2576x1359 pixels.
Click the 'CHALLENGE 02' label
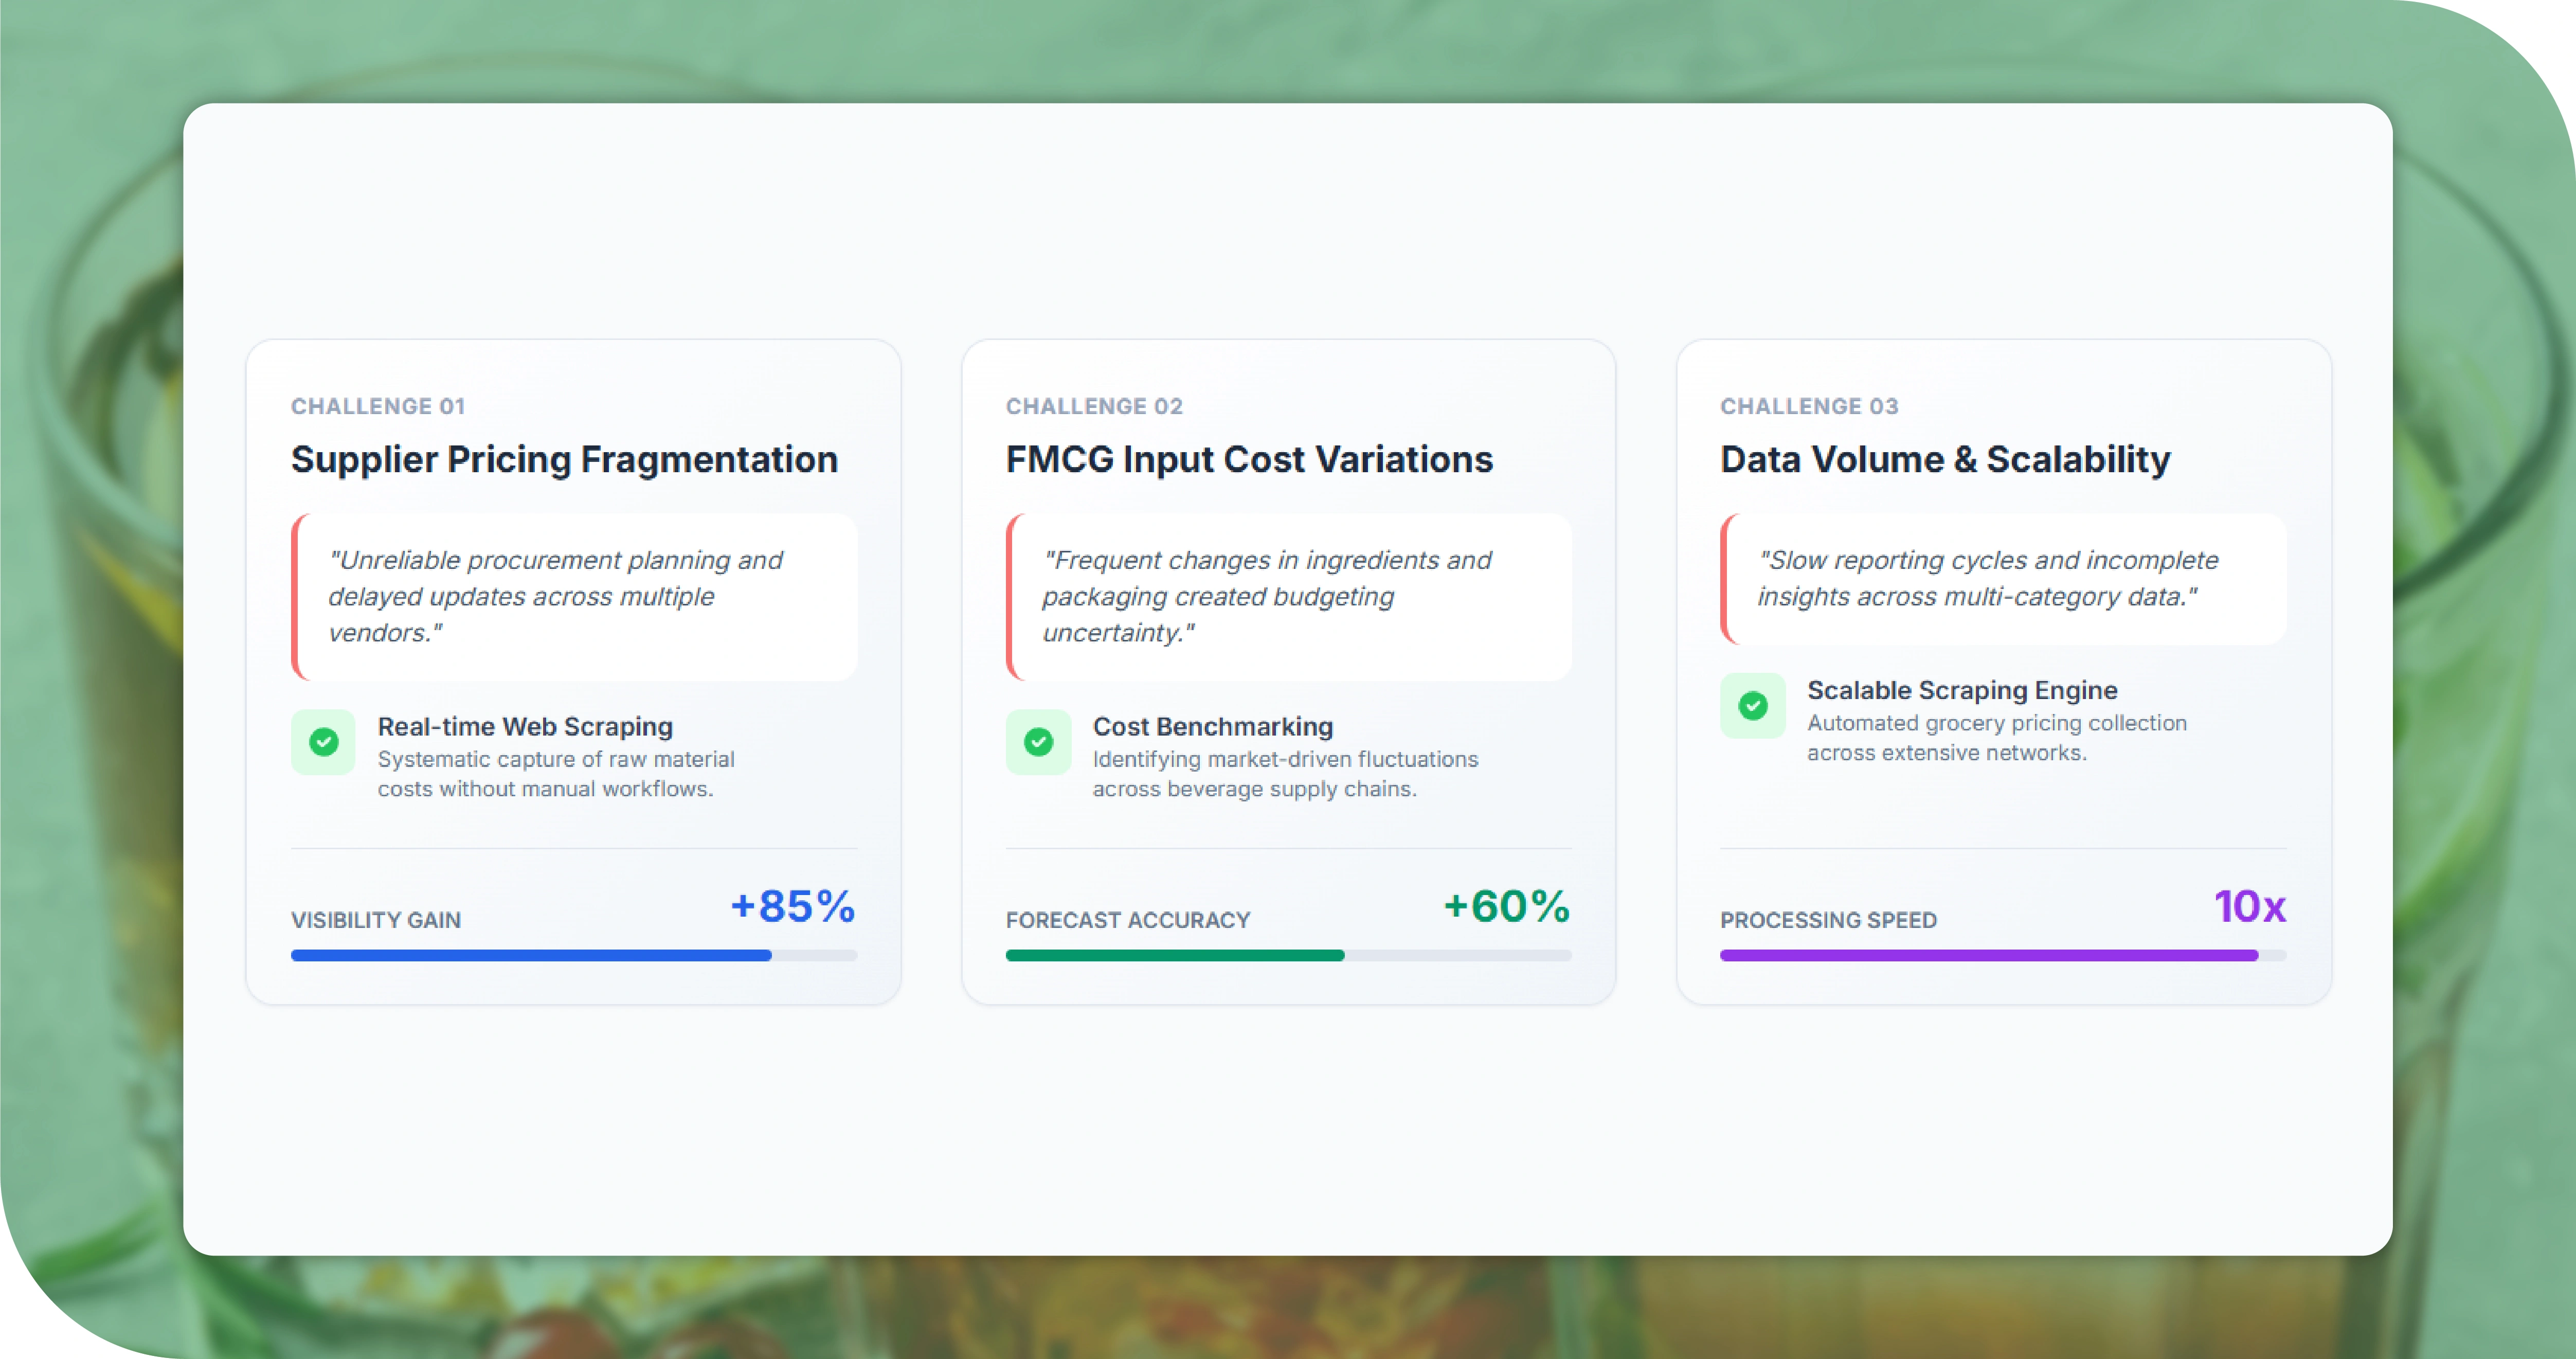click(x=1094, y=406)
